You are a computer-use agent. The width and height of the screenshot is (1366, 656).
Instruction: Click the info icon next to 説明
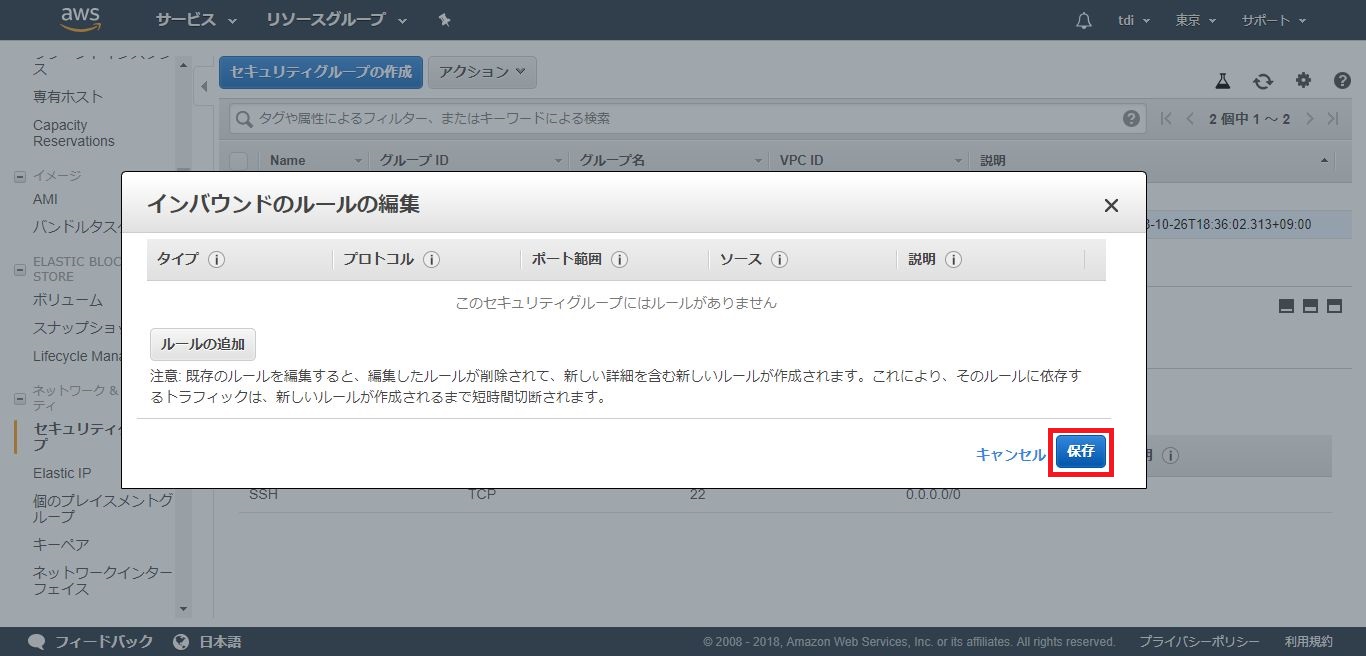point(953,260)
